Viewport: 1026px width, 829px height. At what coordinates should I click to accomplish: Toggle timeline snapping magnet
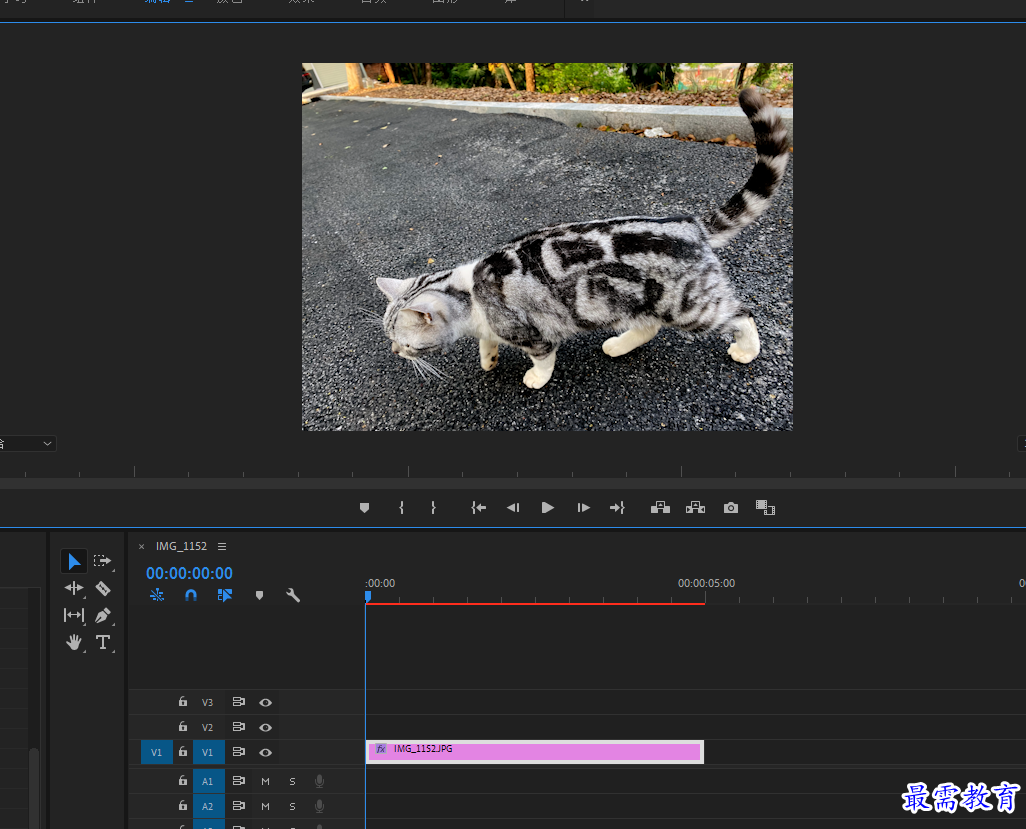[190, 595]
